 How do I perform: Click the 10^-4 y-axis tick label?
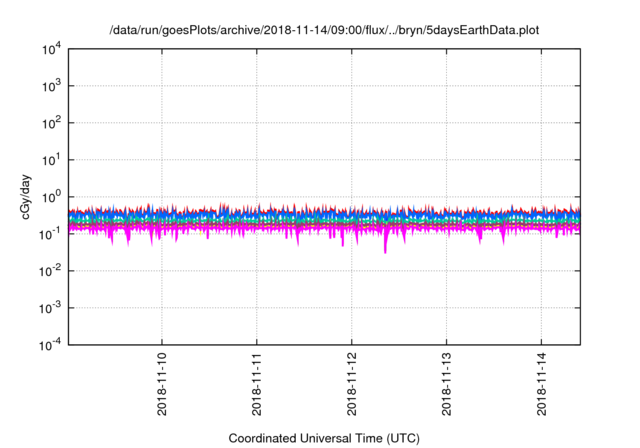pyautogui.click(x=50, y=346)
